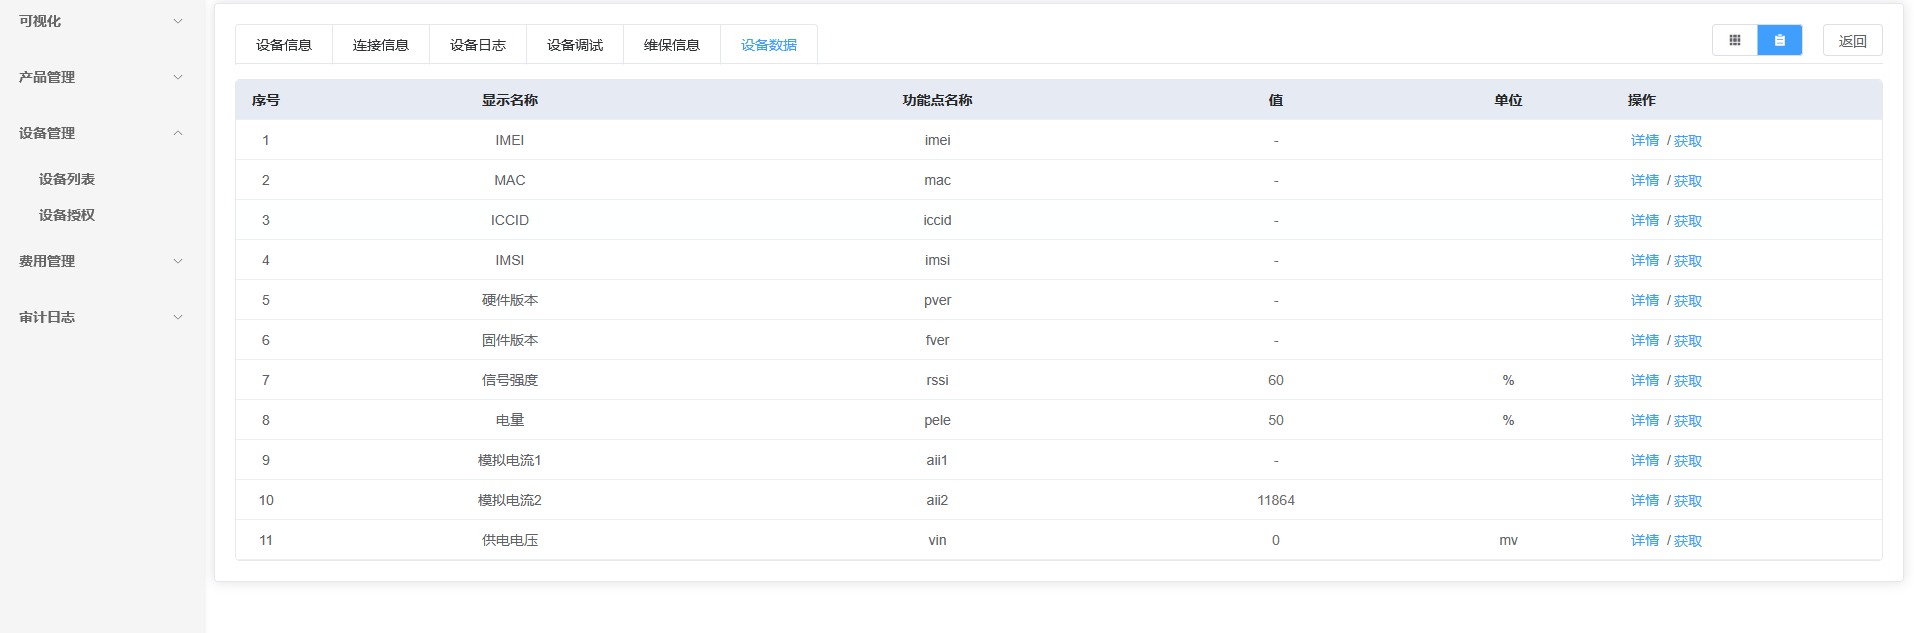
Task: Click the 显示名称 column header
Action: click(510, 100)
